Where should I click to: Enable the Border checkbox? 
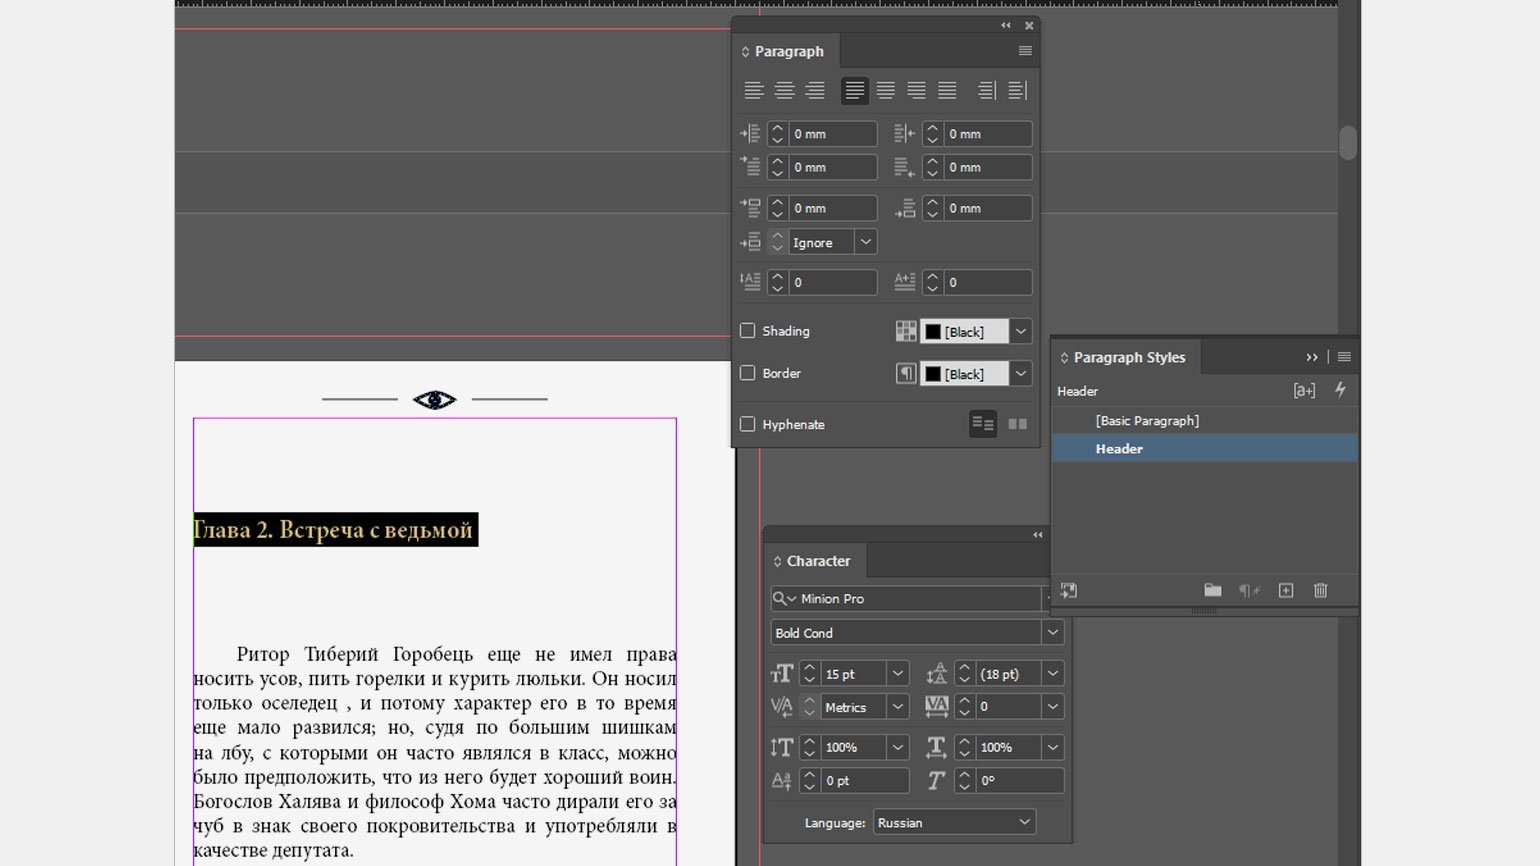pos(748,373)
